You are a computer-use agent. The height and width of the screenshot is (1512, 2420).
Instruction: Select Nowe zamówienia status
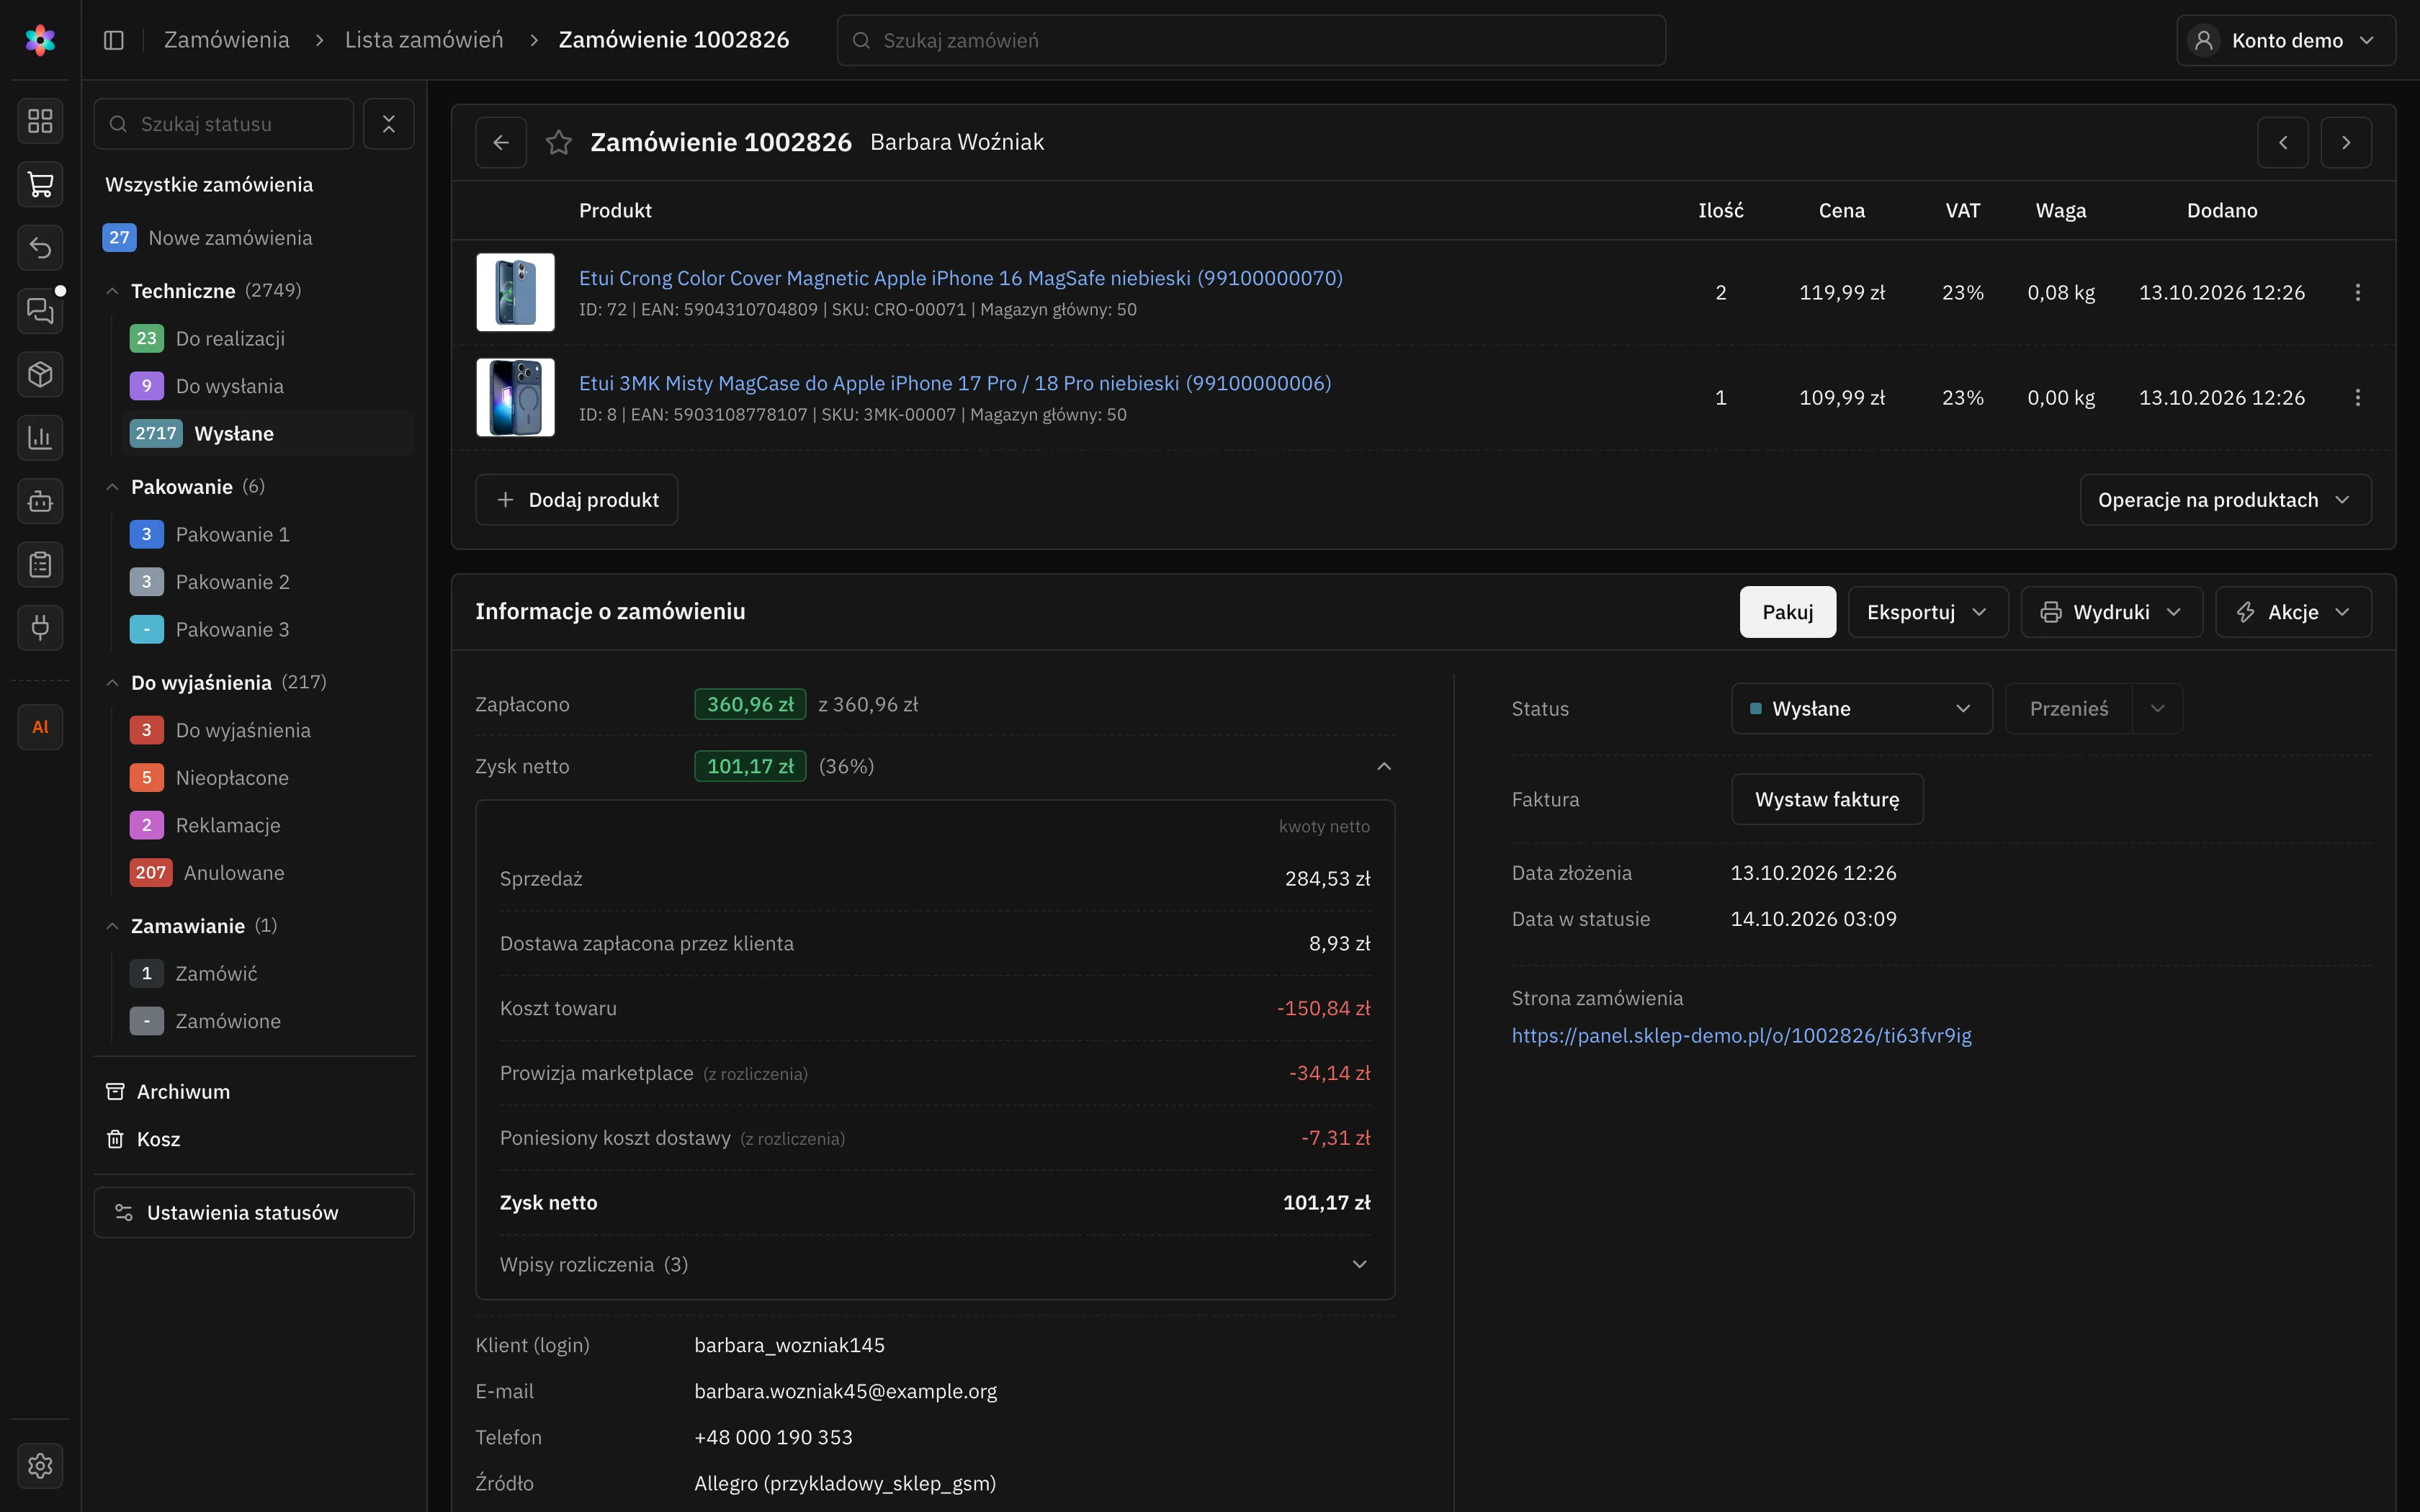[230, 238]
